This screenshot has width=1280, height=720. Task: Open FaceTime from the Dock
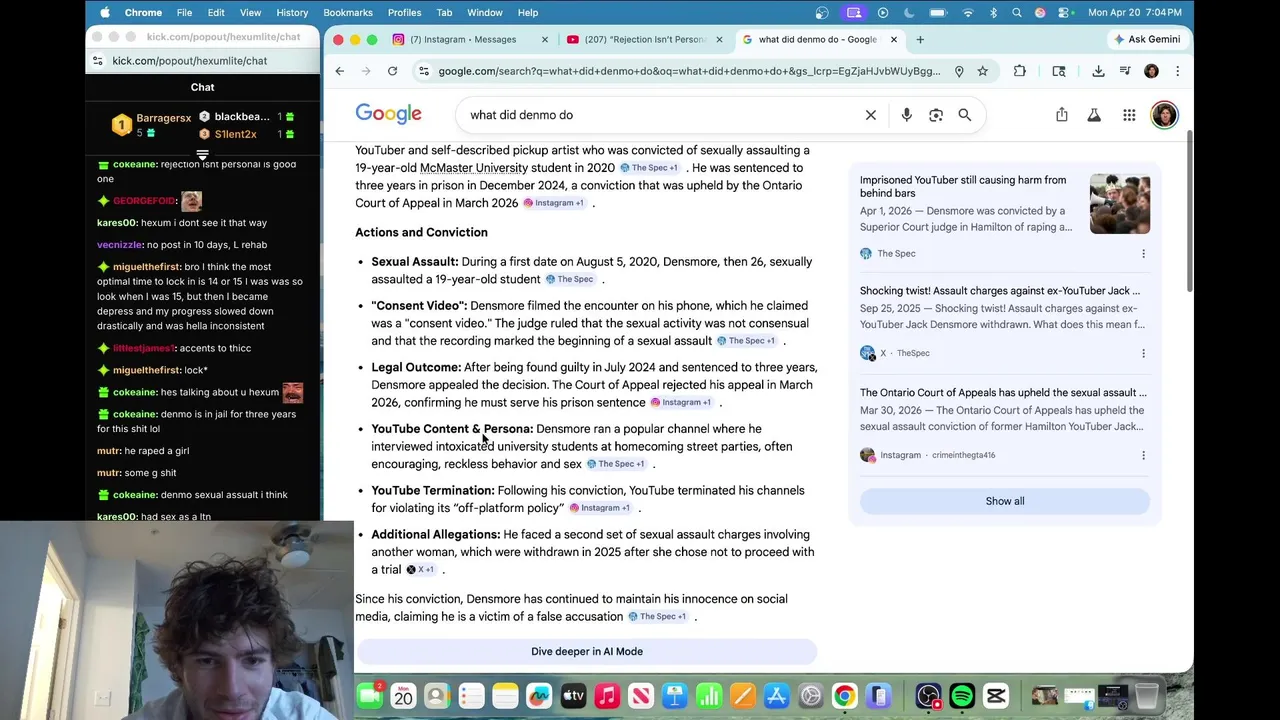[369, 695]
